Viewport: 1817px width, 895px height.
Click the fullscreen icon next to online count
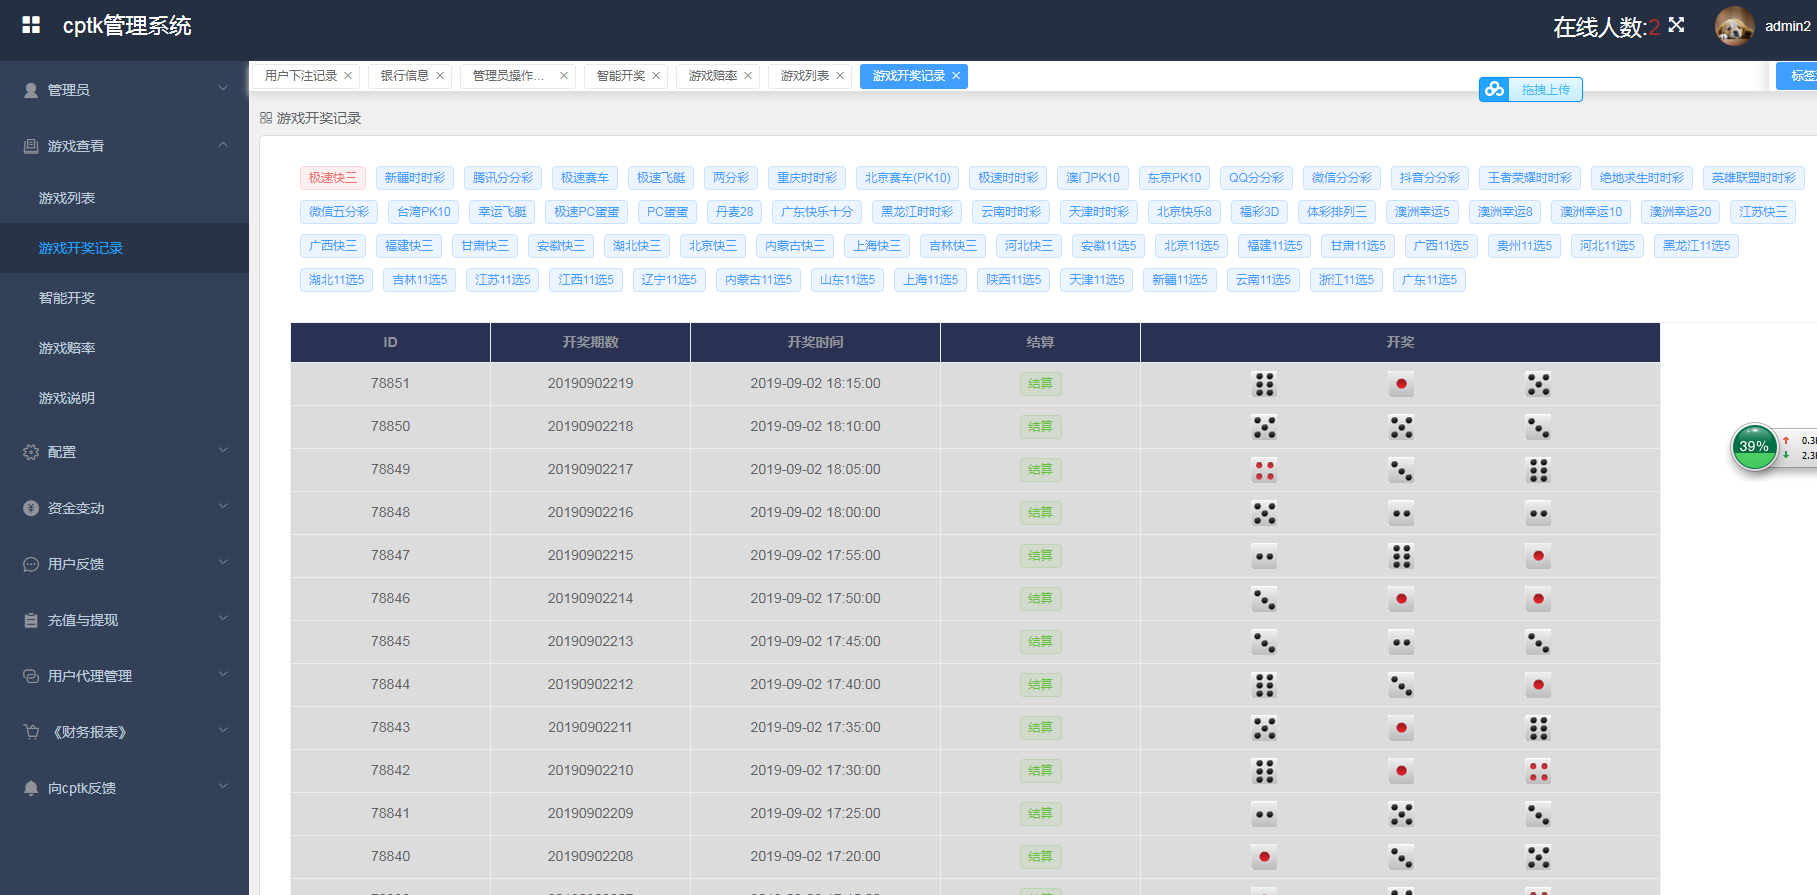click(1677, 25)
